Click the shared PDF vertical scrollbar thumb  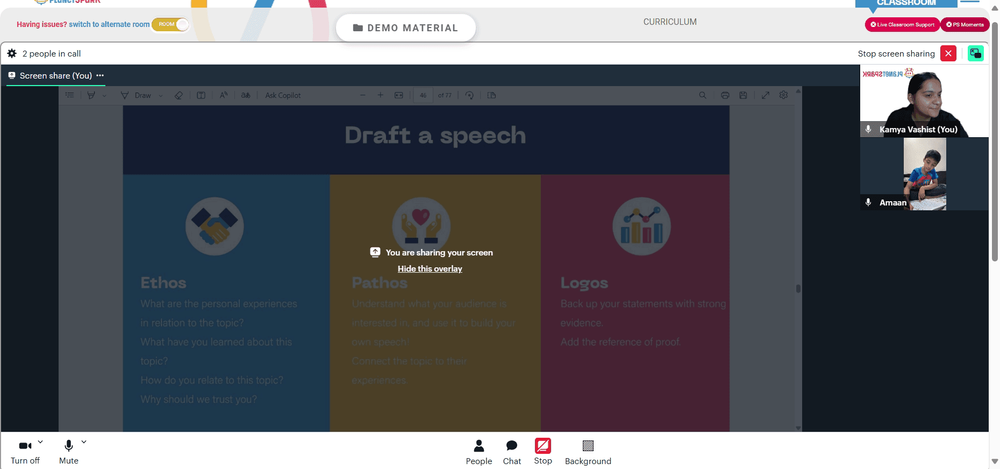click(x=798, y=288)
